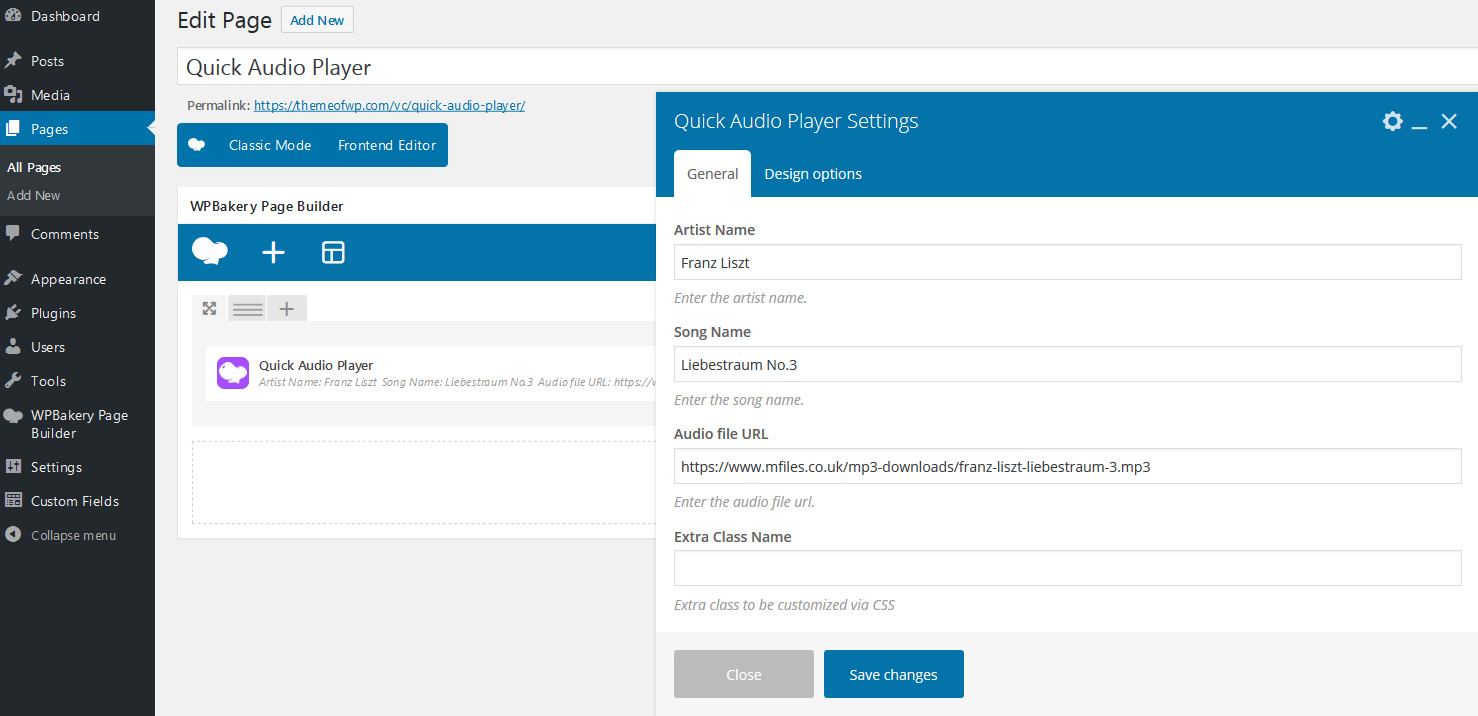1478x716 pixels.
Task: Close the settings panel with X icon
Action: (x=1449, y=121)
